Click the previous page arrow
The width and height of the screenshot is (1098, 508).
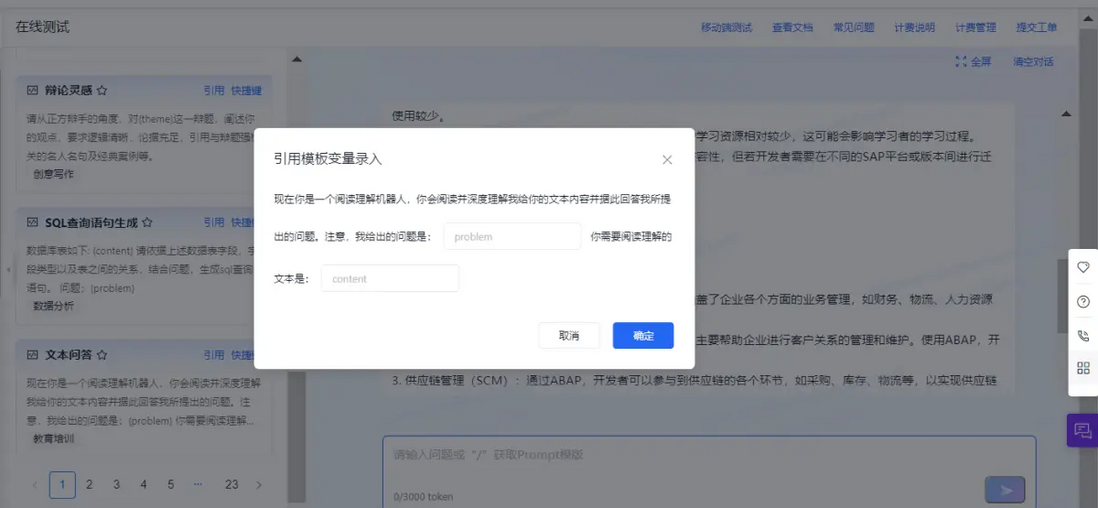click(35, 485)
